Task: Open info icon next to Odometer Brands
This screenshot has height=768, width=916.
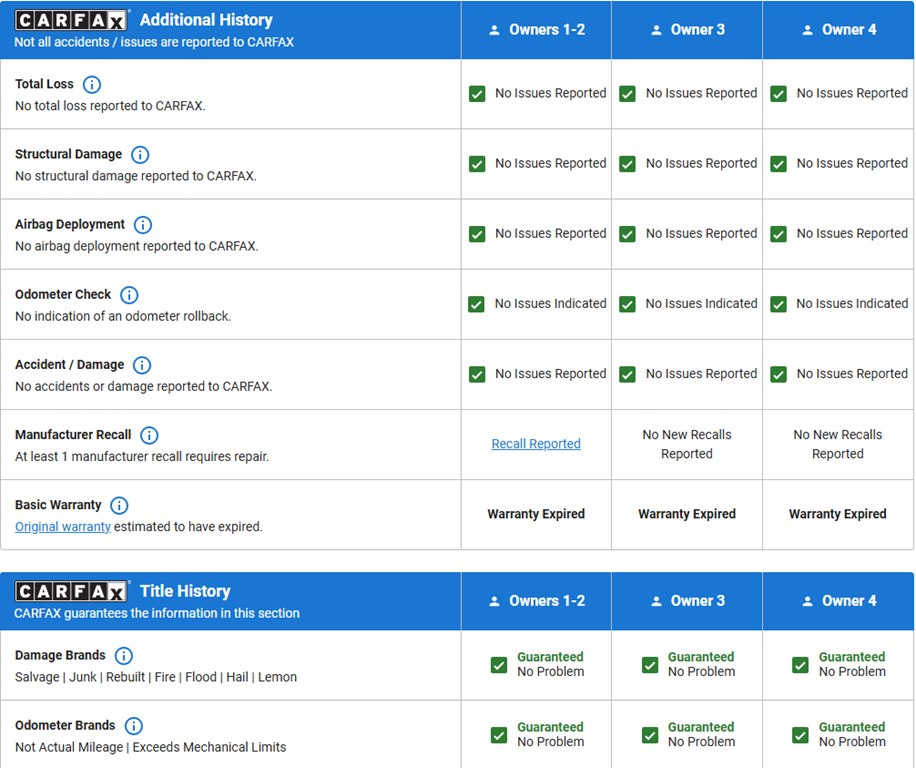Action: [134, 726]
